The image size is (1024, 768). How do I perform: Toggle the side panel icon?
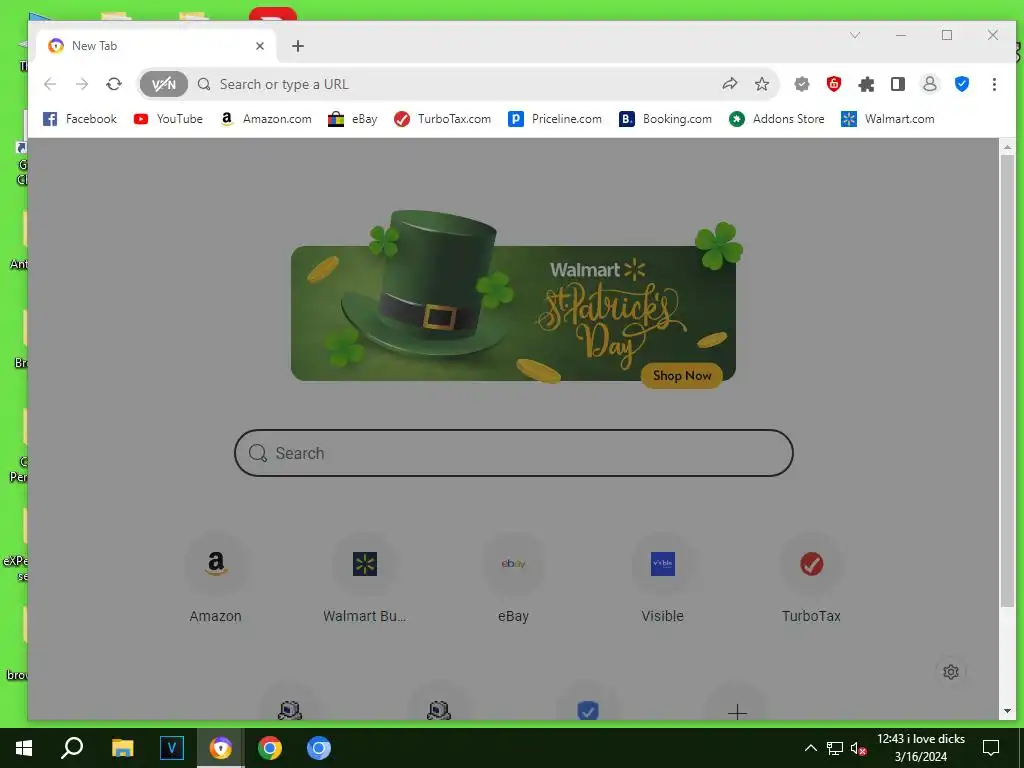(x=898, y=84)
